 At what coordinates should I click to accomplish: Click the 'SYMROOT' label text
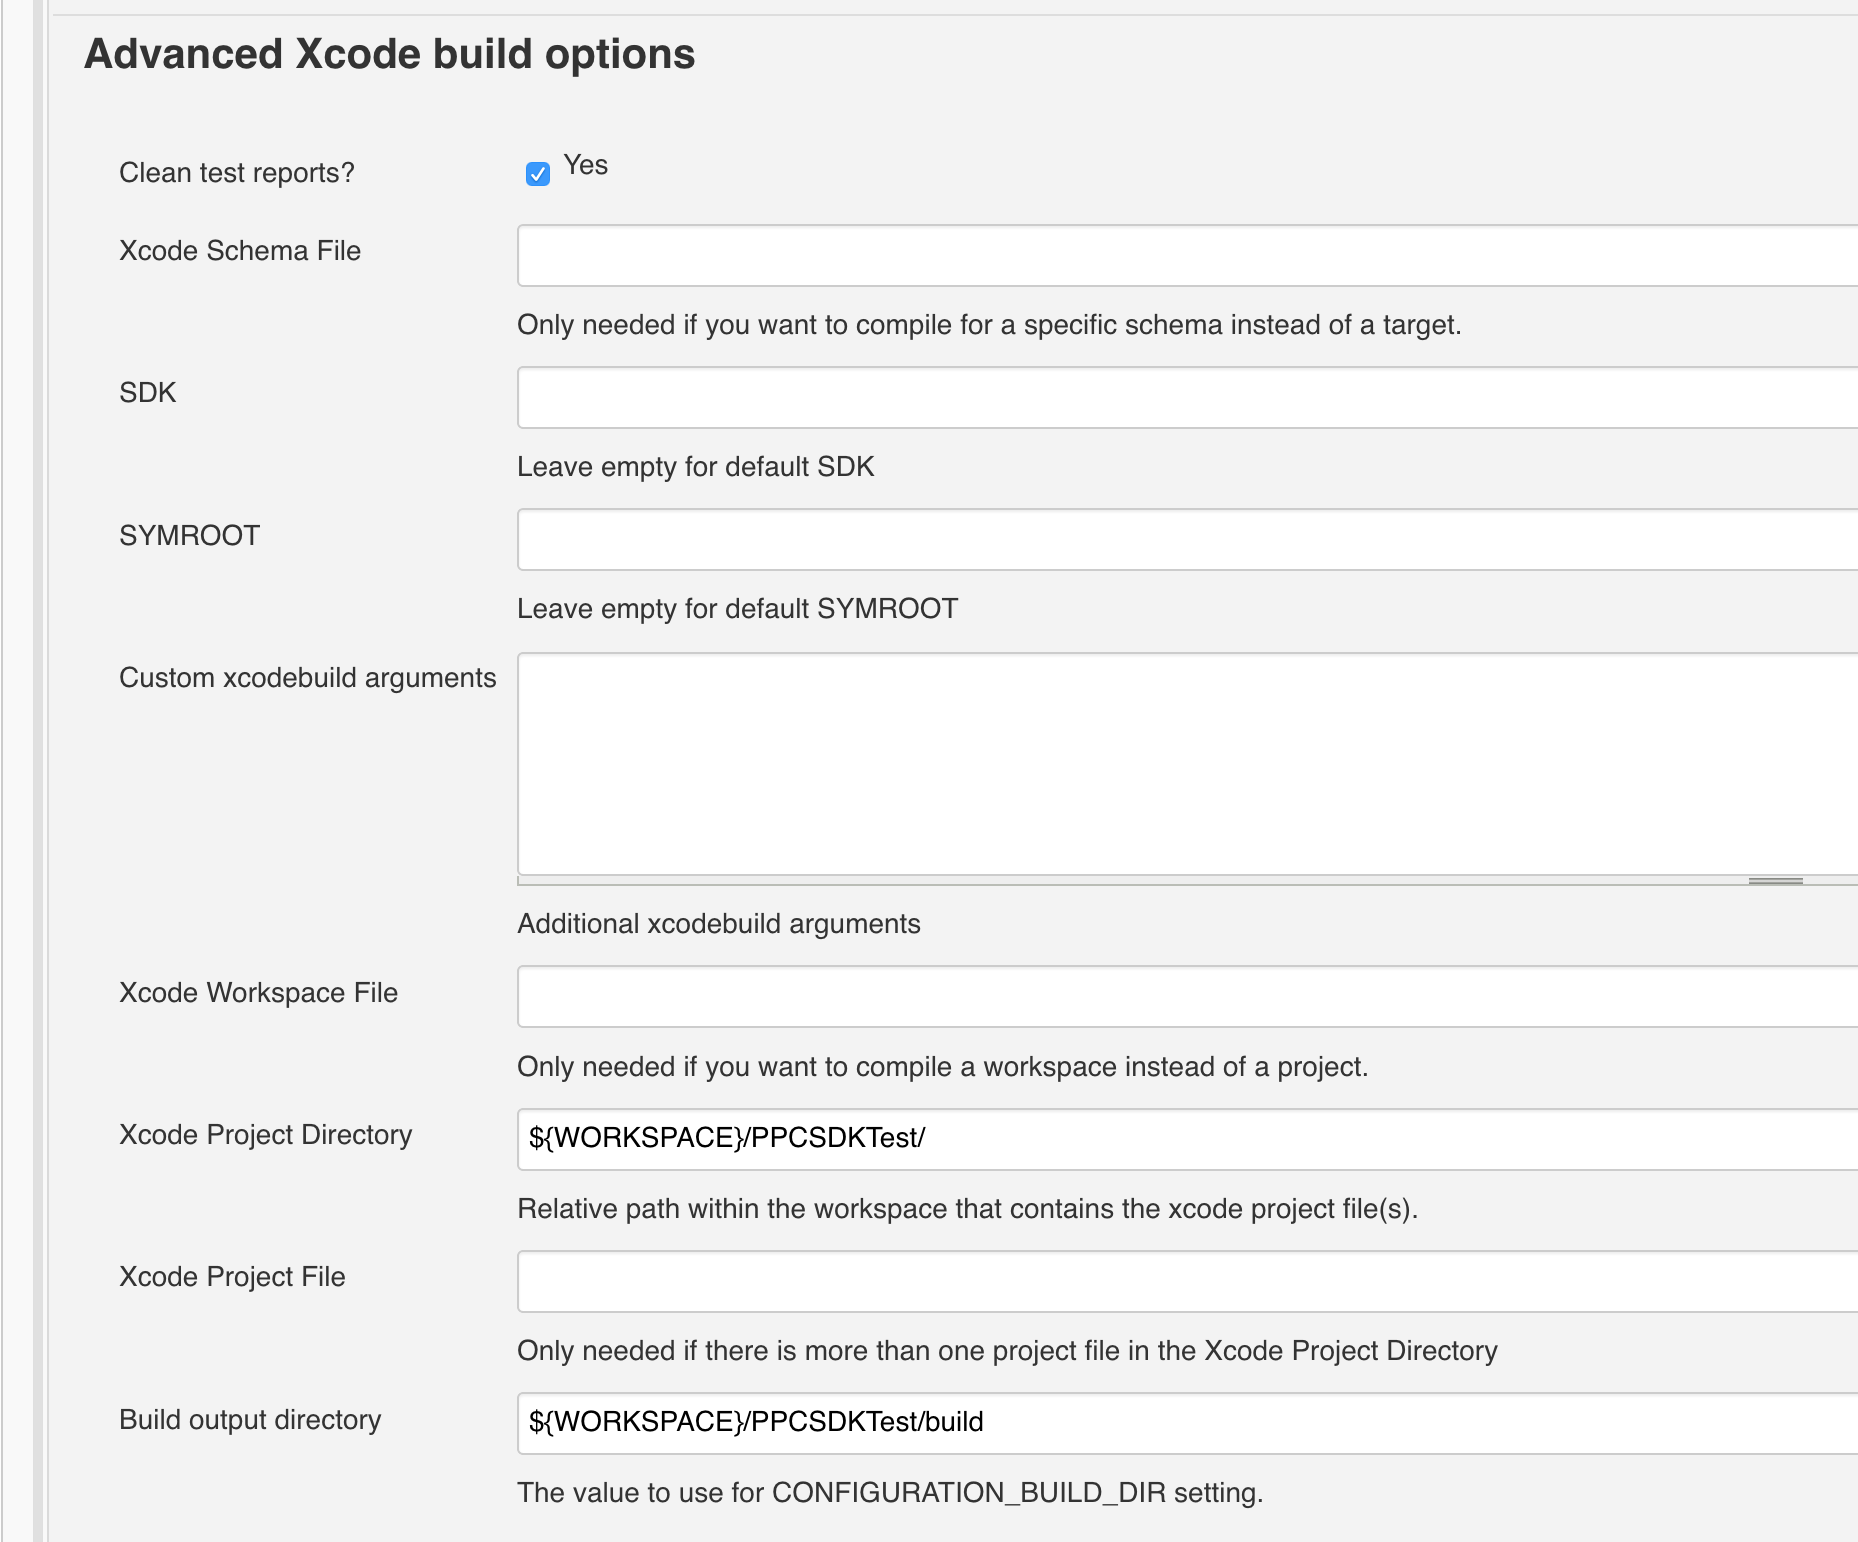point(189,536)
